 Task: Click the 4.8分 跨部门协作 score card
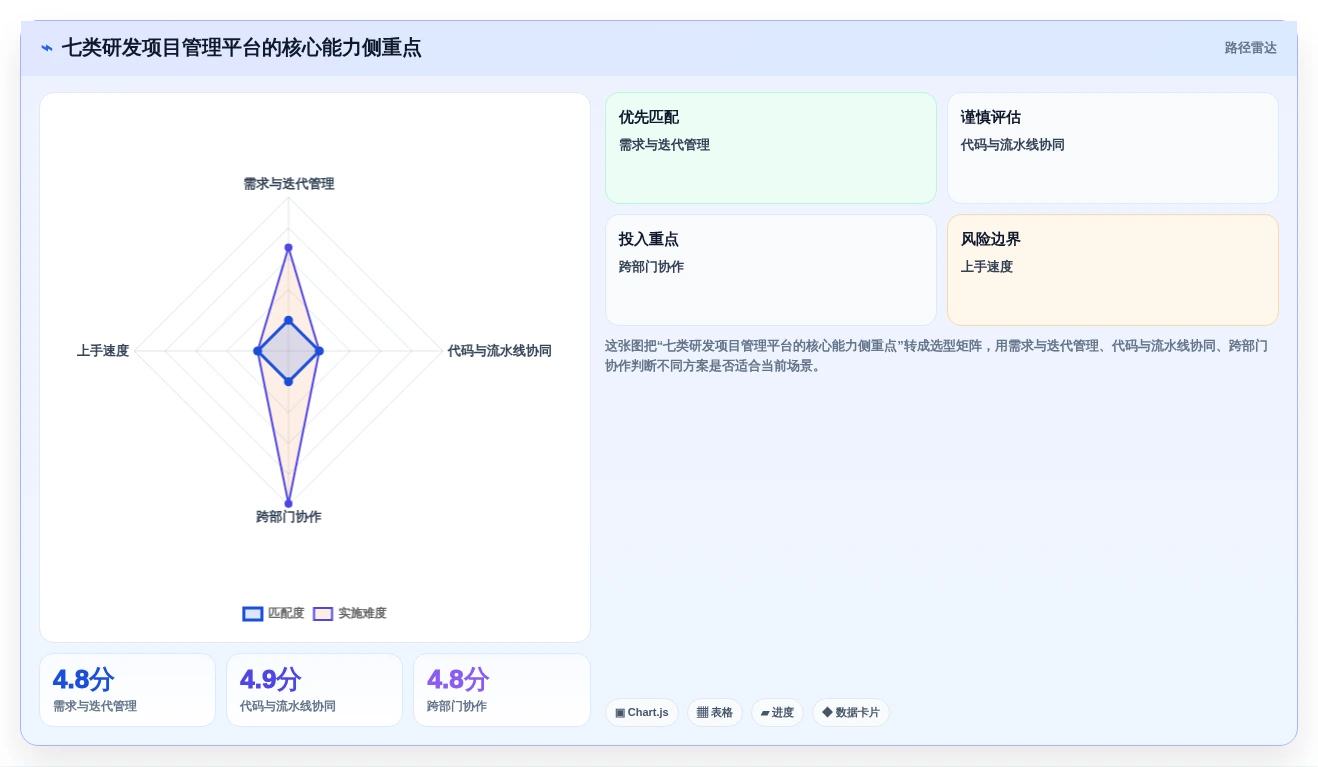pyautogui.click(x=502, y=690)
